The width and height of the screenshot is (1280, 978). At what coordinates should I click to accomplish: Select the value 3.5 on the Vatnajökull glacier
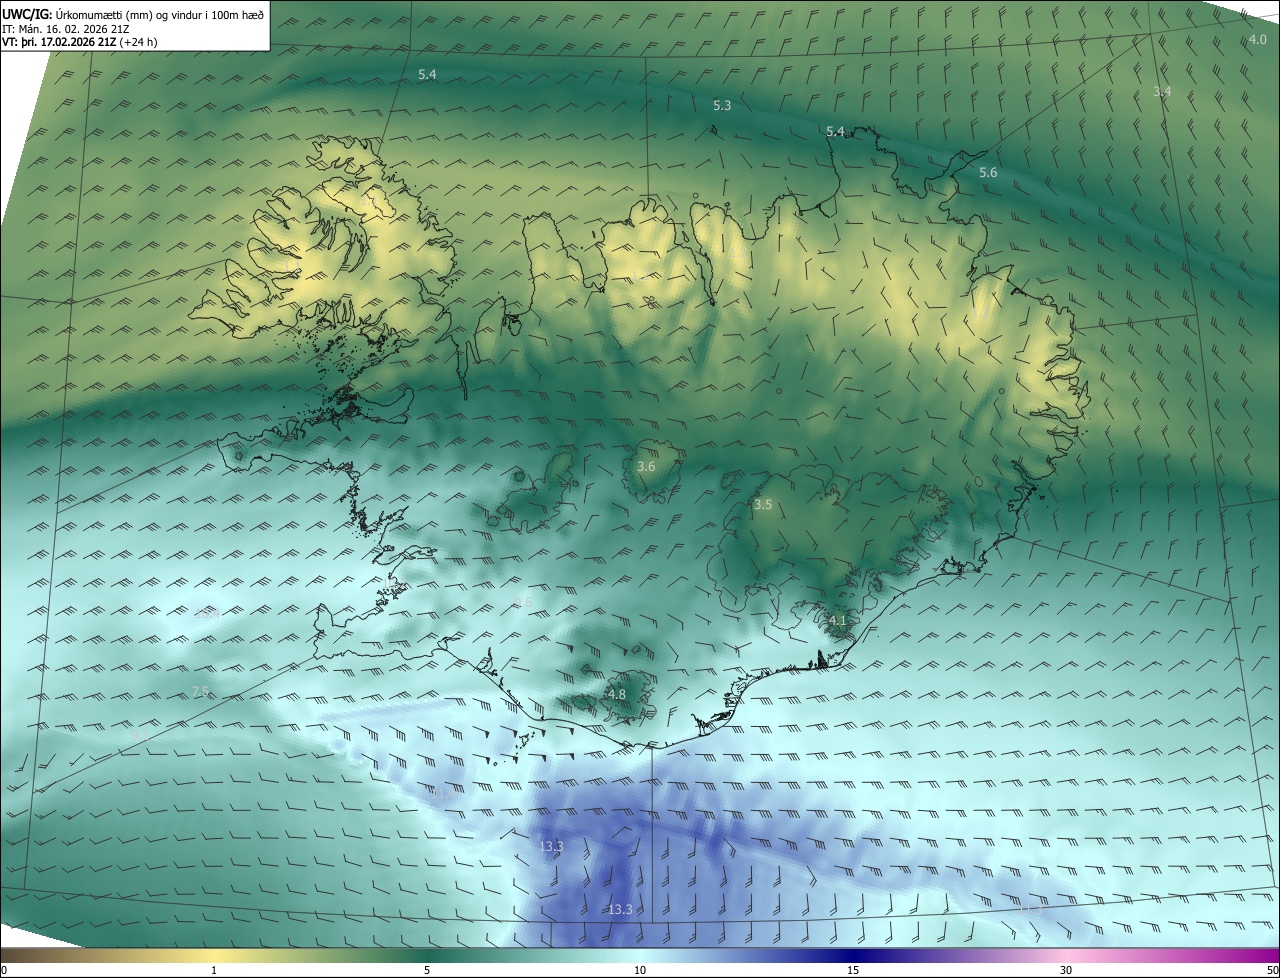pos(763,505)
